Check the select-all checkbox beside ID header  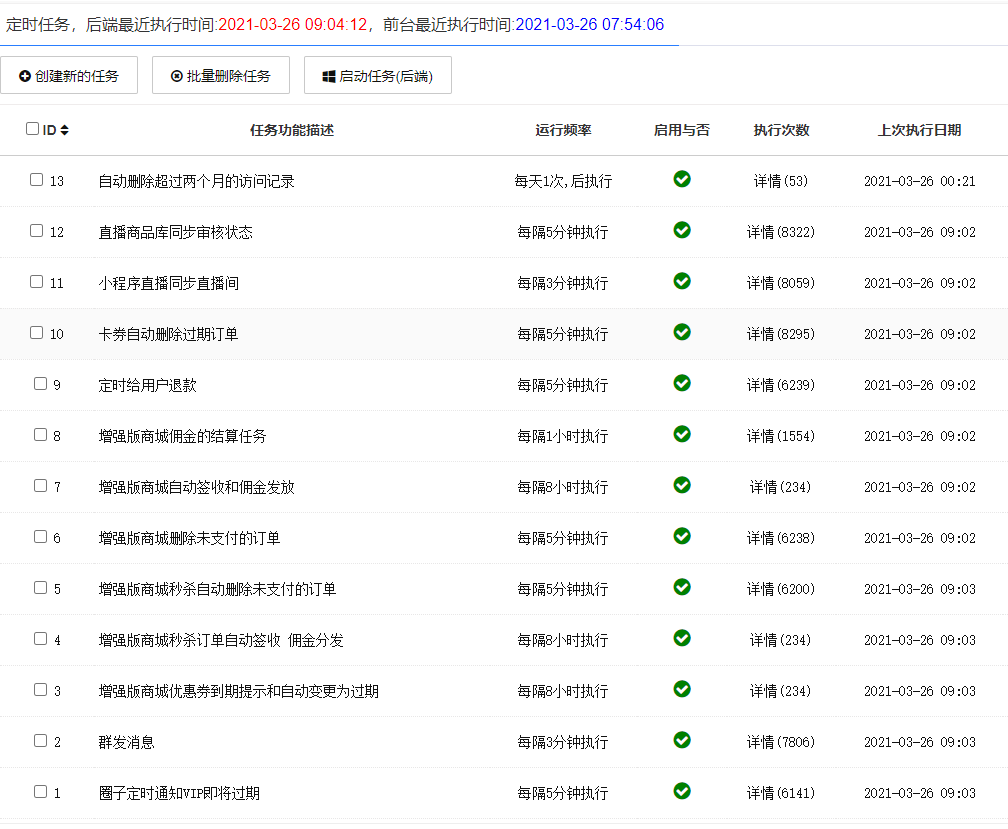coord(32,129)
